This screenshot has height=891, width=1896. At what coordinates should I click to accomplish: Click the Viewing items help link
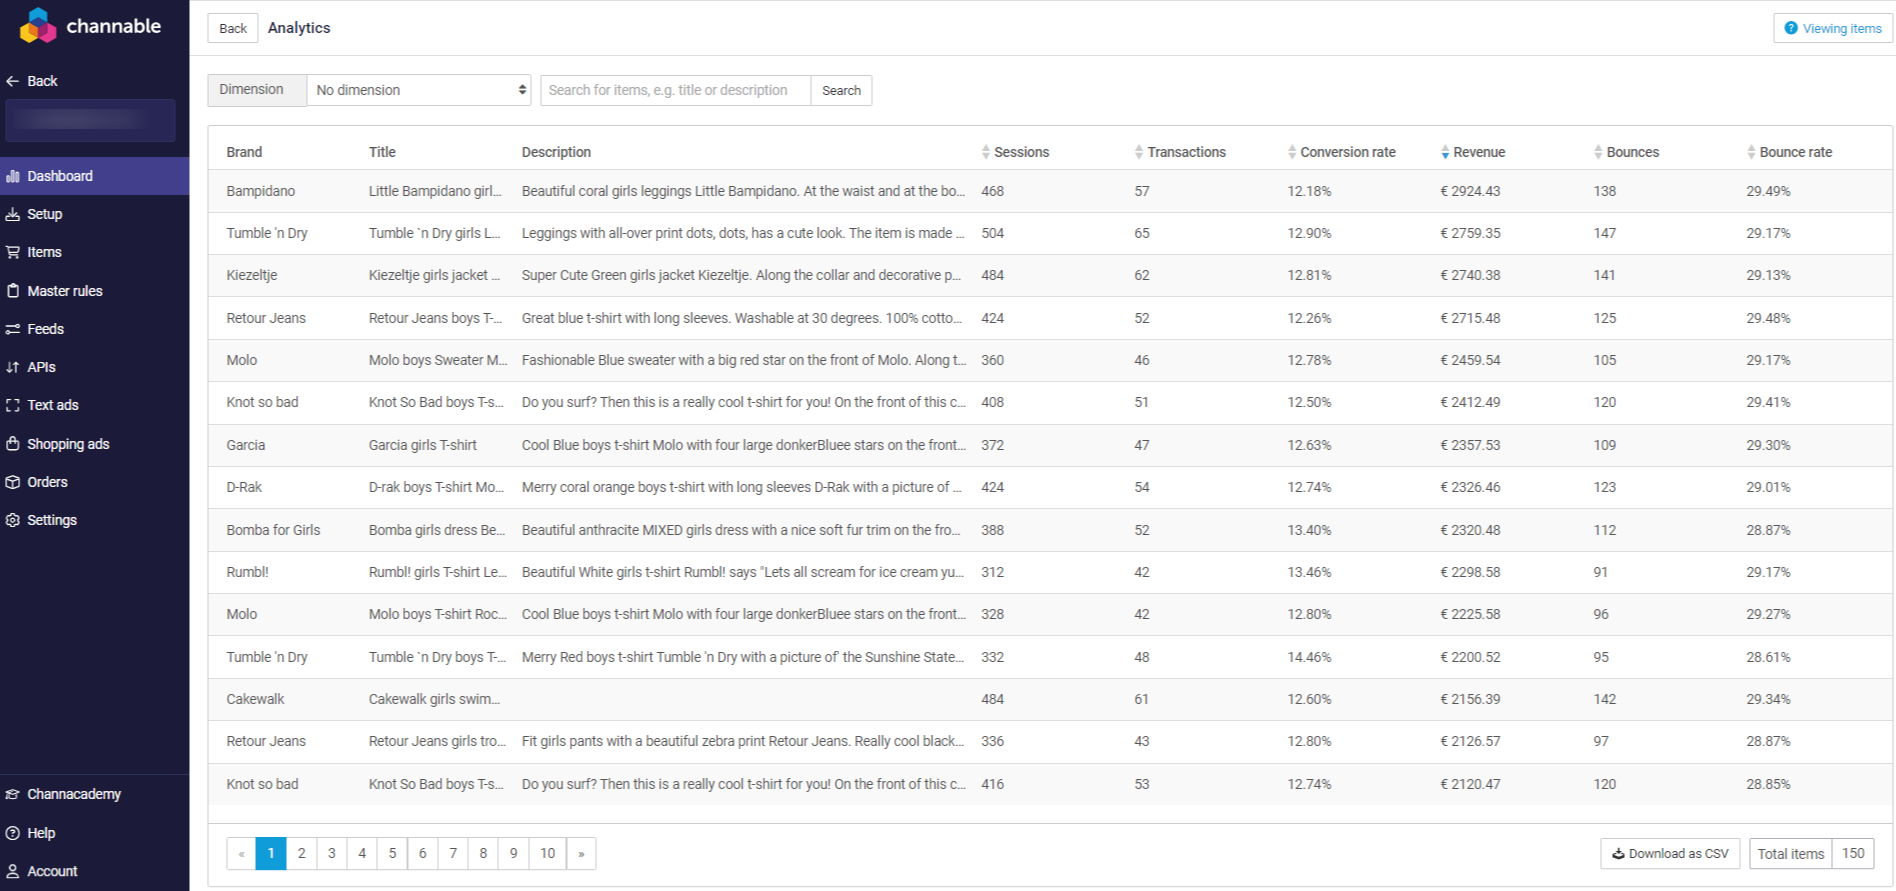coord(1833,28)
